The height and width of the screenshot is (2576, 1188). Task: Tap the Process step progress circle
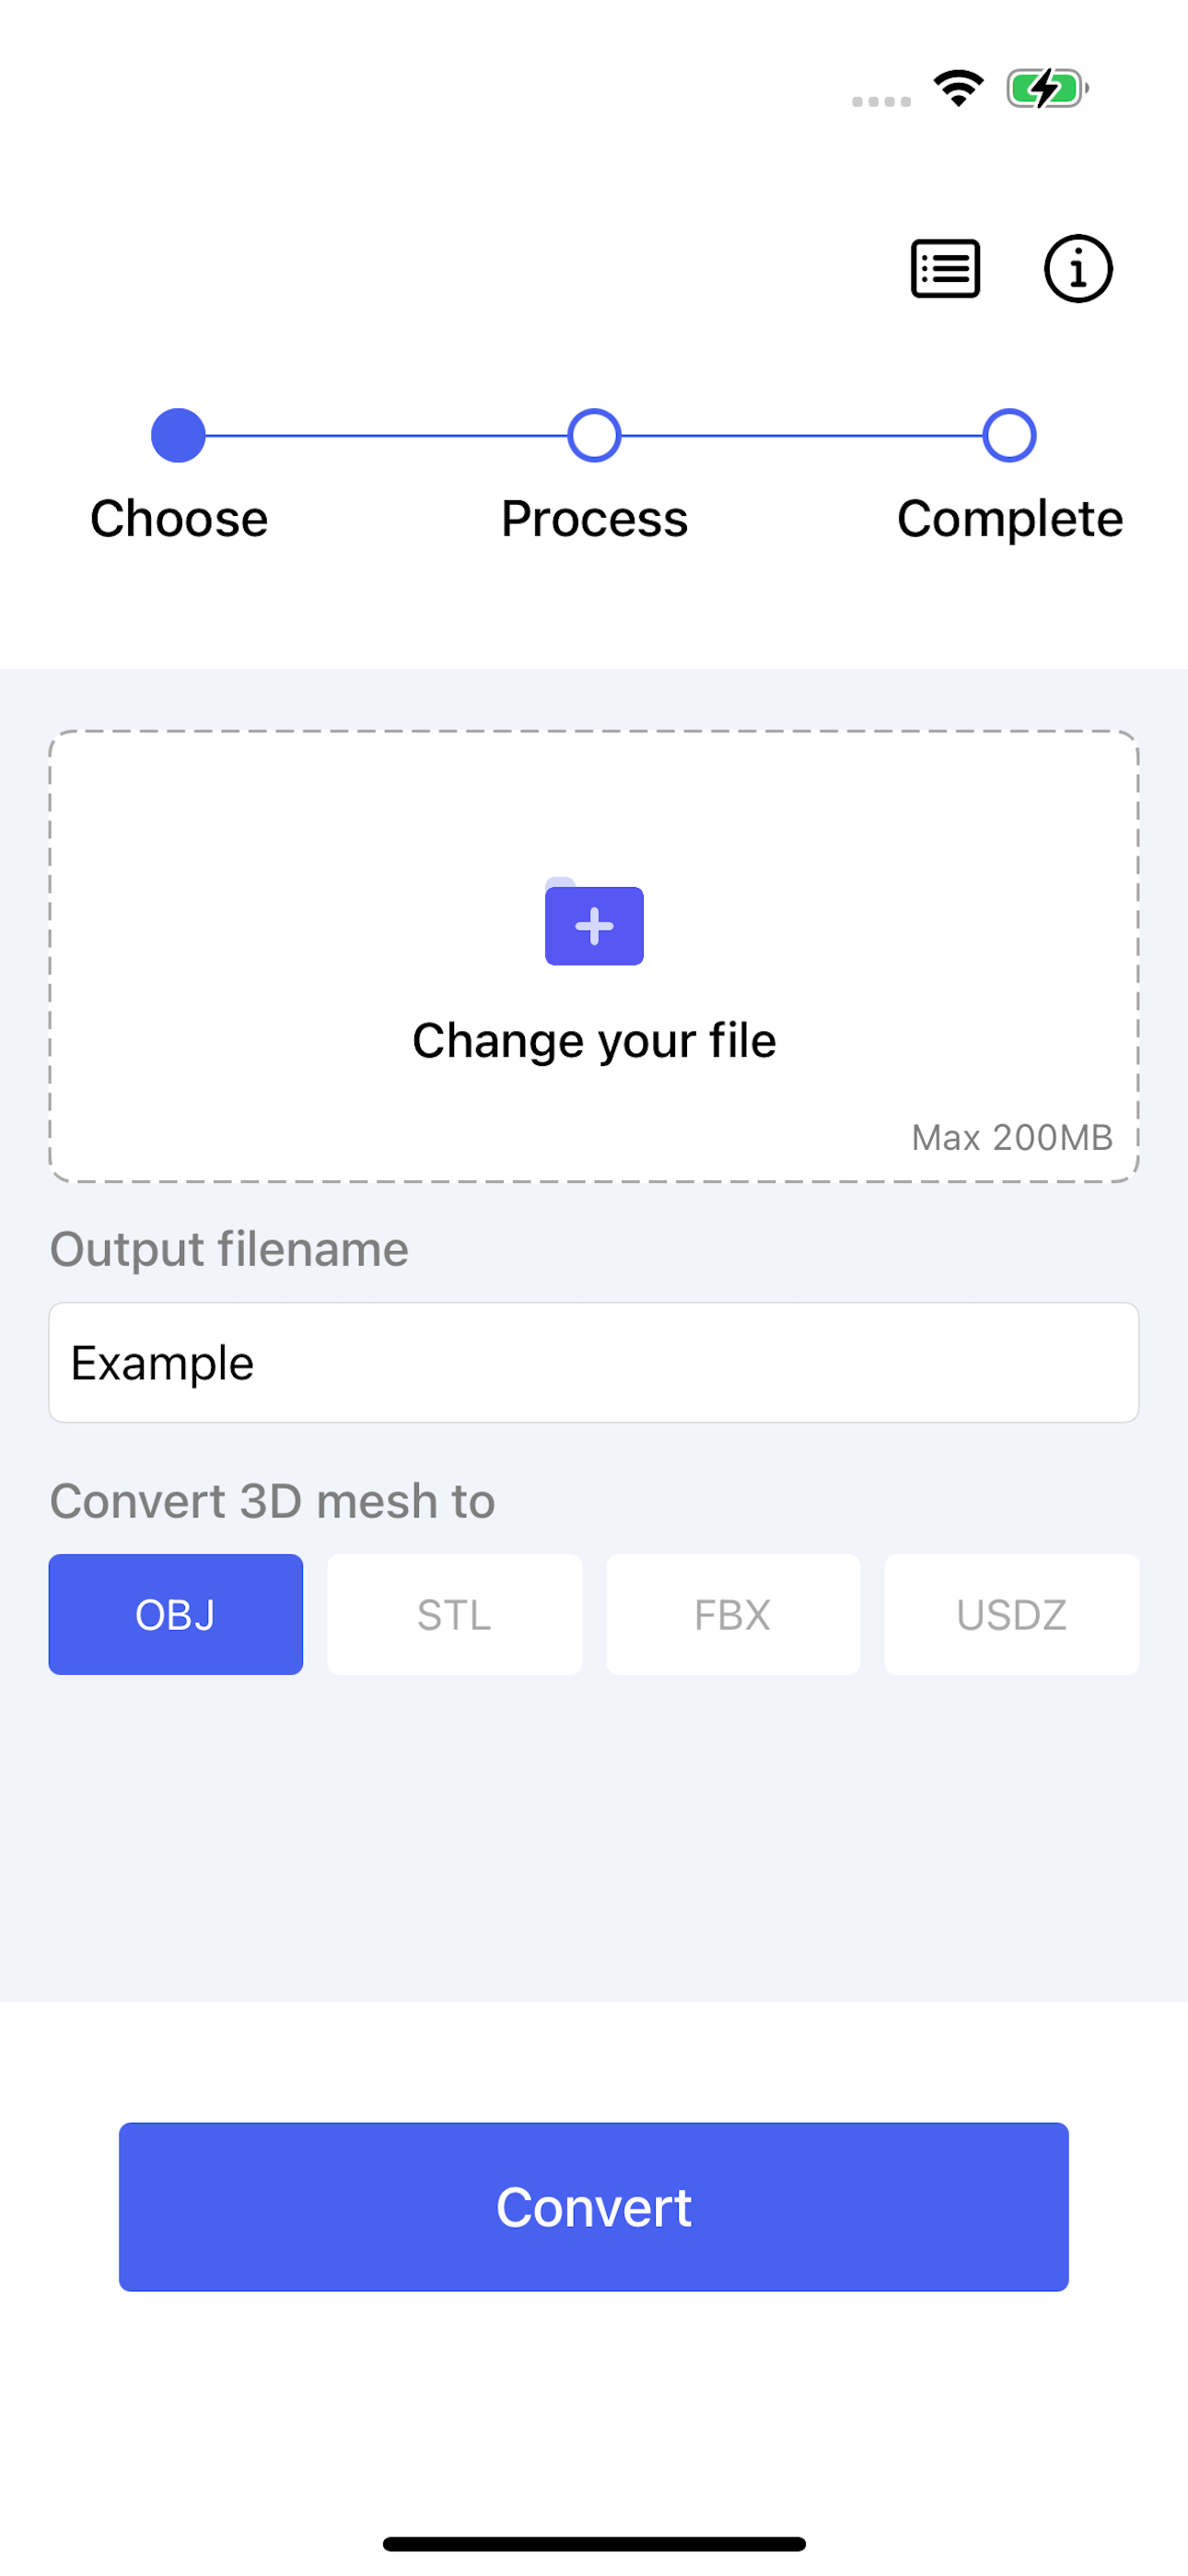click(x=593, y=434)
